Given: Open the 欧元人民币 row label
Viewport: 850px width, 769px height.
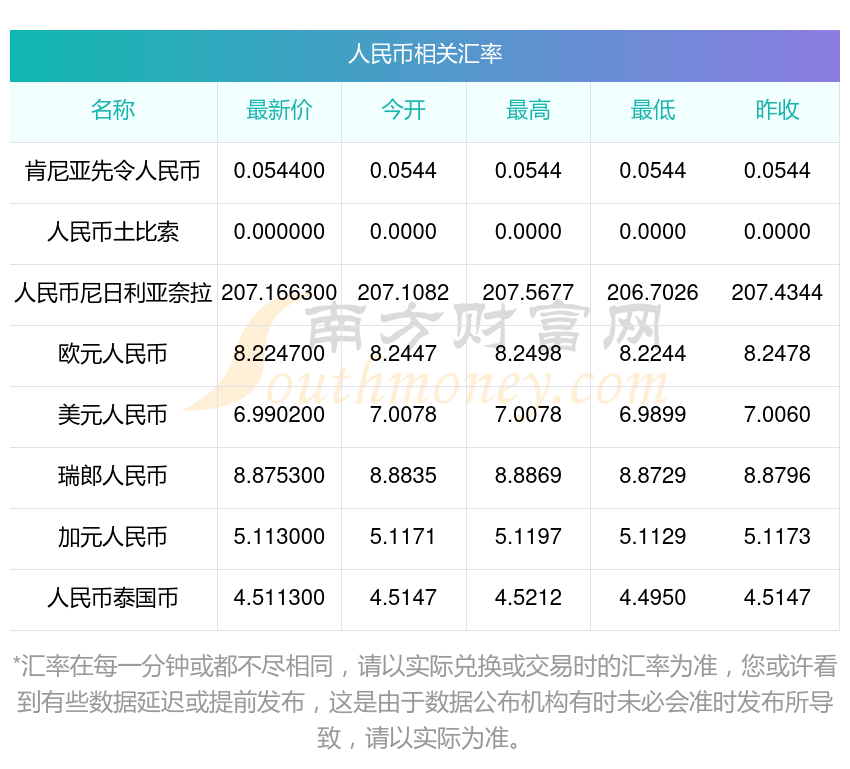Looking at the screenshot, I should (114, 354).
